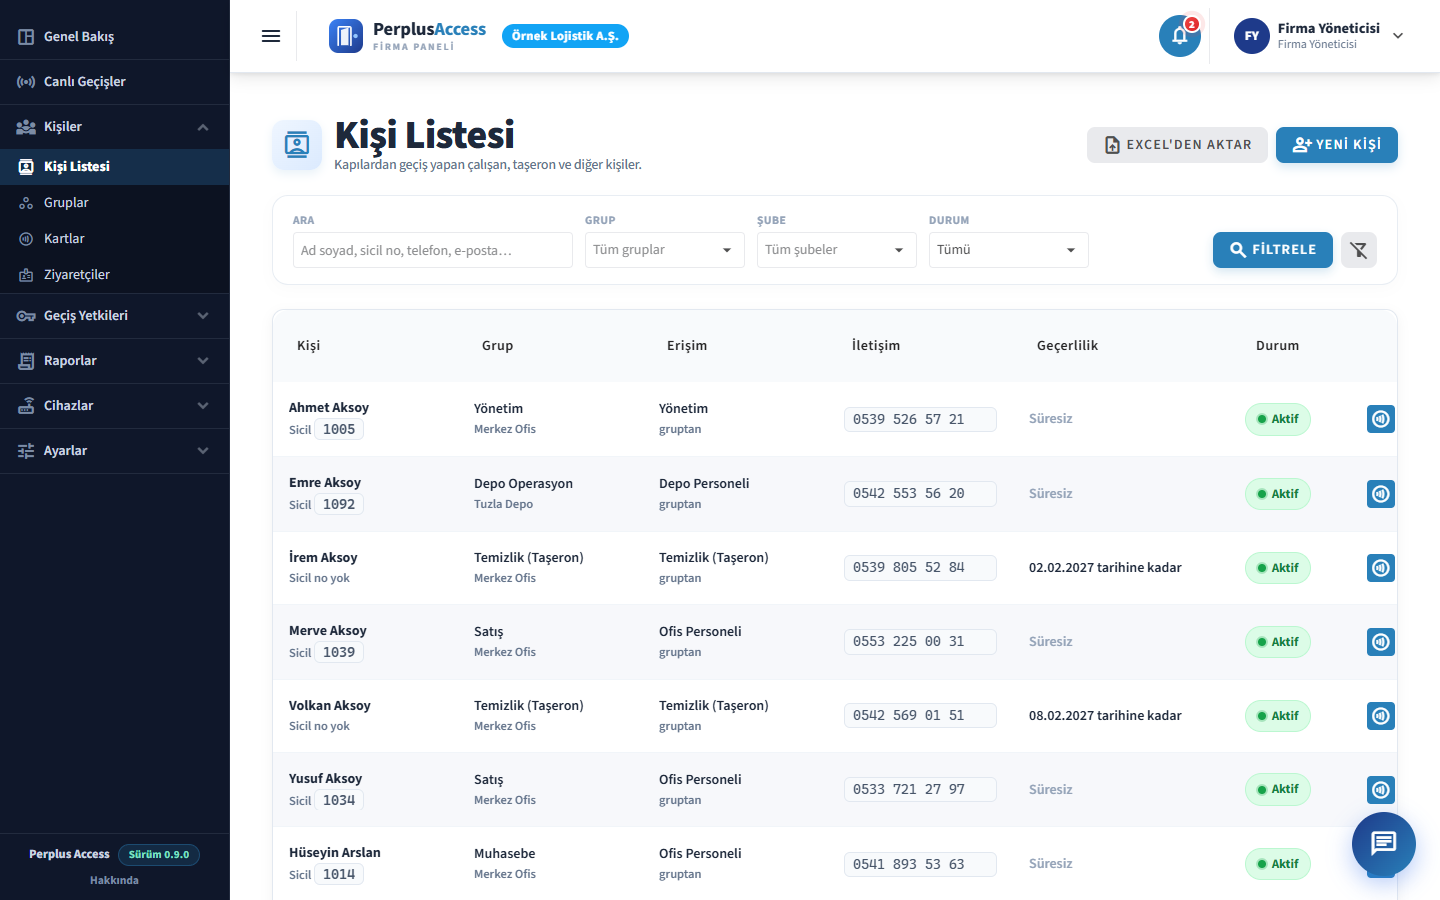Open the Firma Yöneticisi account menu
The width and height of the screenshot is (1440, 900).
tap(1320, 36)
